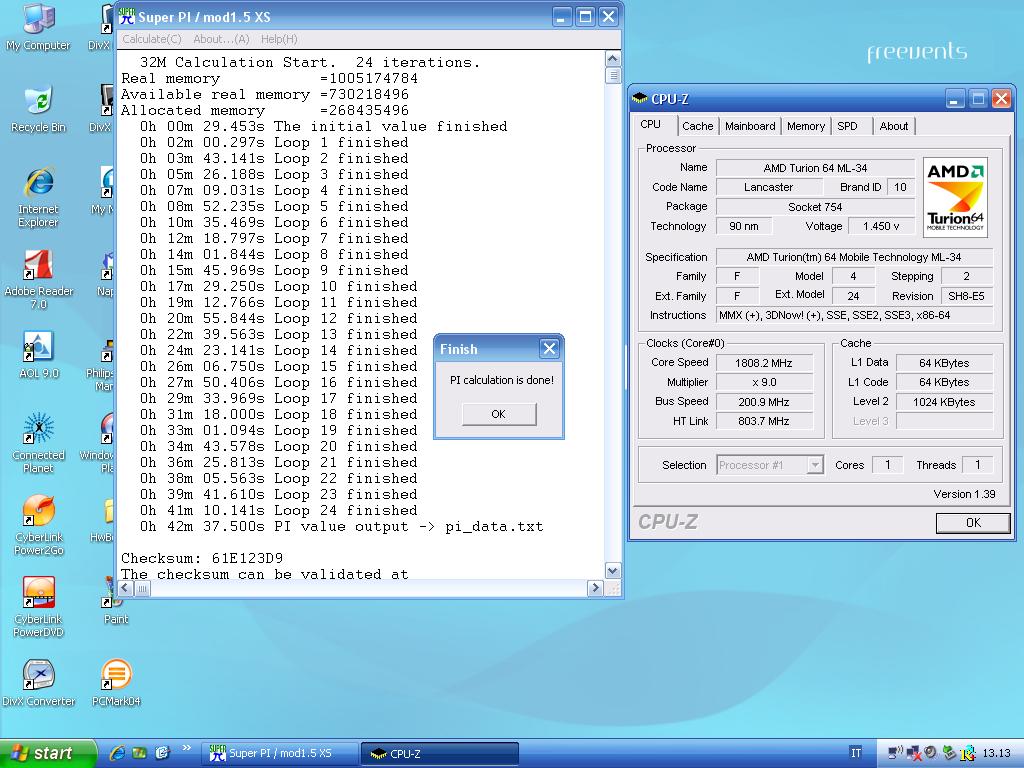Open Adobe Reader 7.0 shortcut

pos(39,280)
